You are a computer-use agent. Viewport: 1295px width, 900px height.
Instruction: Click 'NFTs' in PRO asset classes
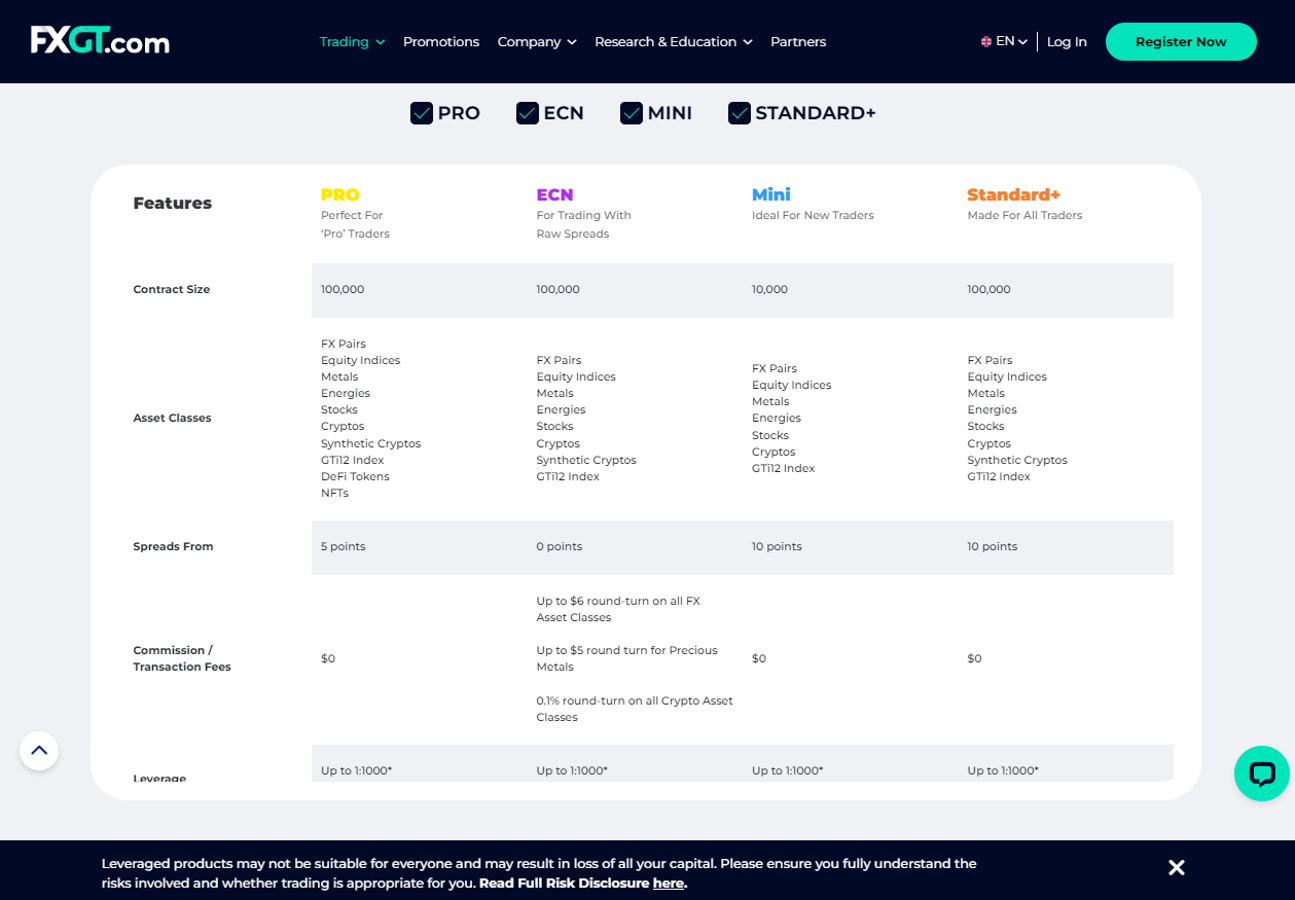tap(335, 493)
